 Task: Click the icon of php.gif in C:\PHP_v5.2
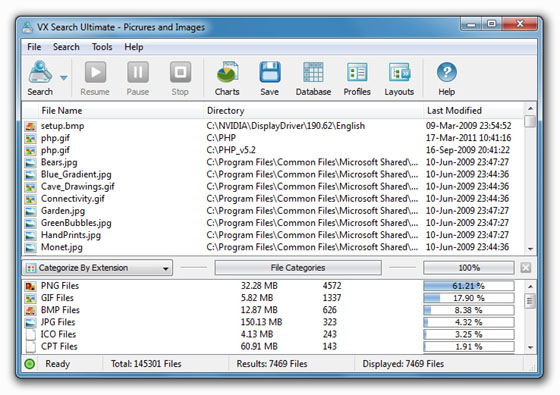[30, 150]
